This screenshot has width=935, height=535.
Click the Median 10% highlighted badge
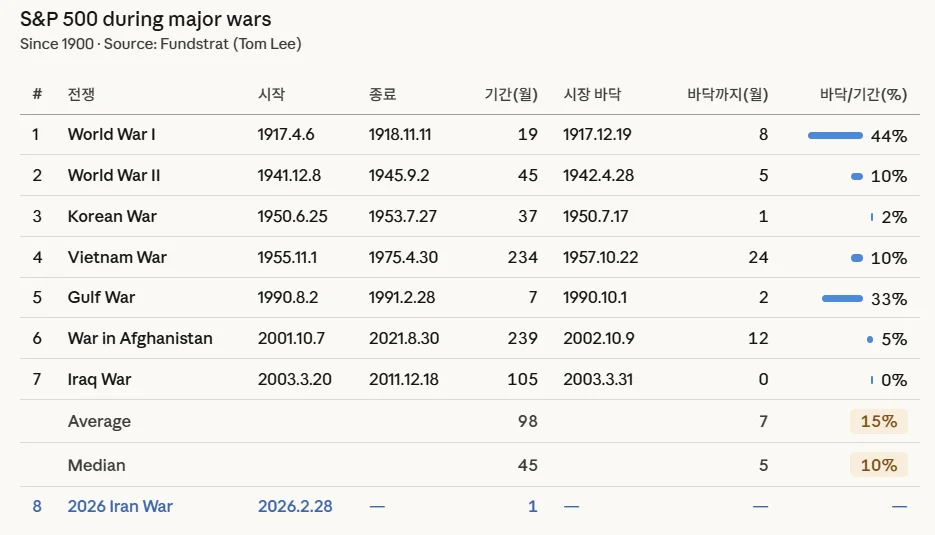878,465
